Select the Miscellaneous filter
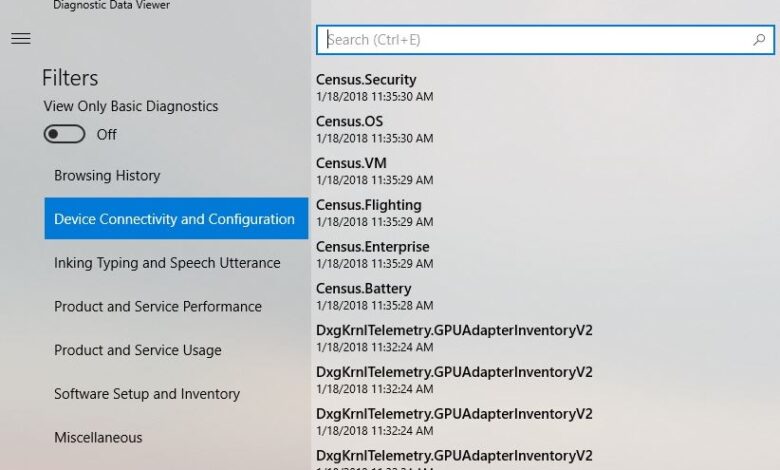Screen dimensions: 780x470 click(x=98, y=437)
